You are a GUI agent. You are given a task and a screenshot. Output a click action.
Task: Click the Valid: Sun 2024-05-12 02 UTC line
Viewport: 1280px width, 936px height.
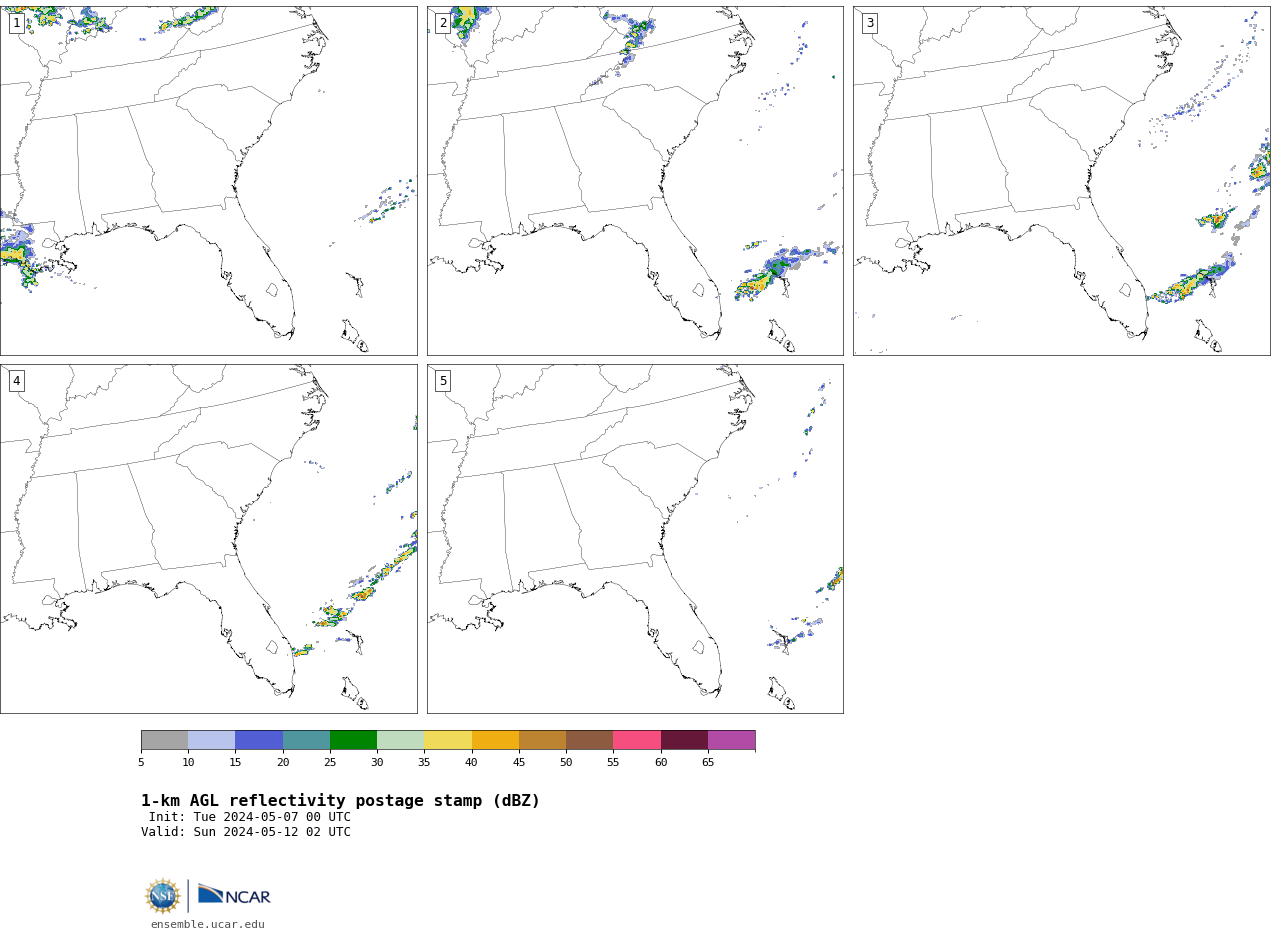coord(246,832)
